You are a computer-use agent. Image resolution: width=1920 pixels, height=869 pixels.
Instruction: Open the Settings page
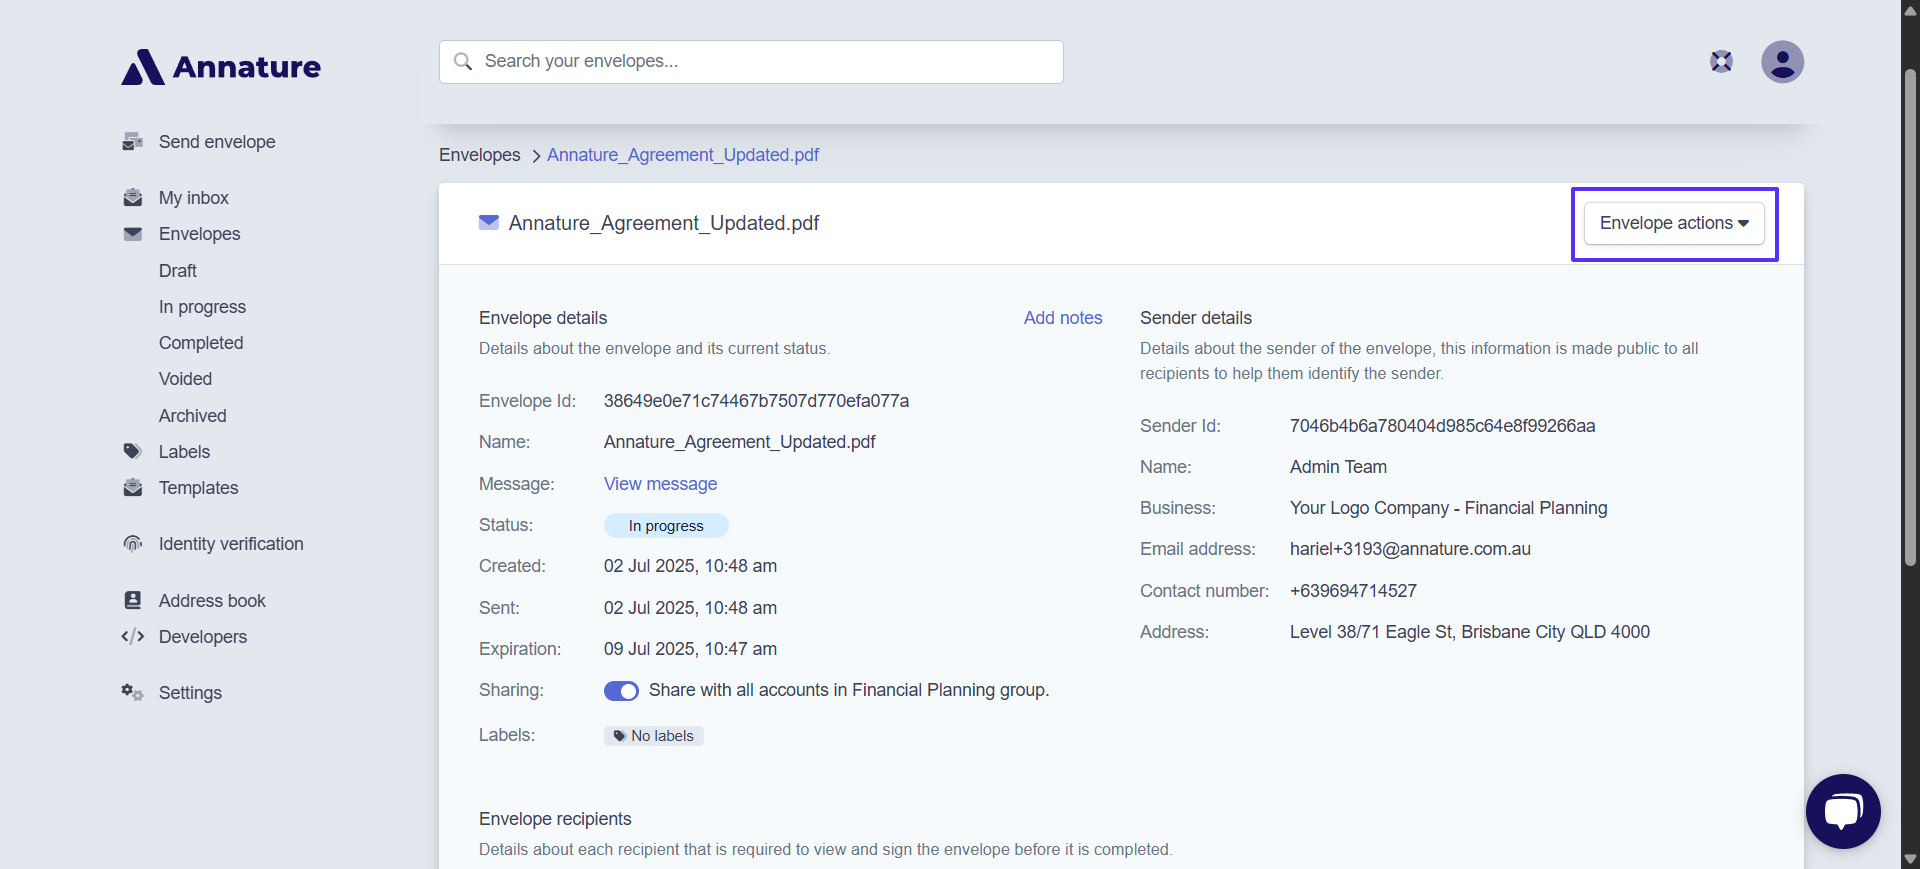pos(190,693)
